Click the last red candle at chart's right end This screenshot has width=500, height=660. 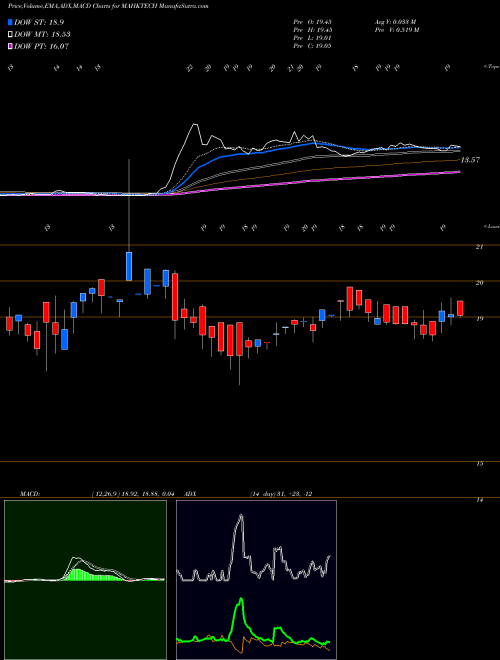(x=460, y=308)
